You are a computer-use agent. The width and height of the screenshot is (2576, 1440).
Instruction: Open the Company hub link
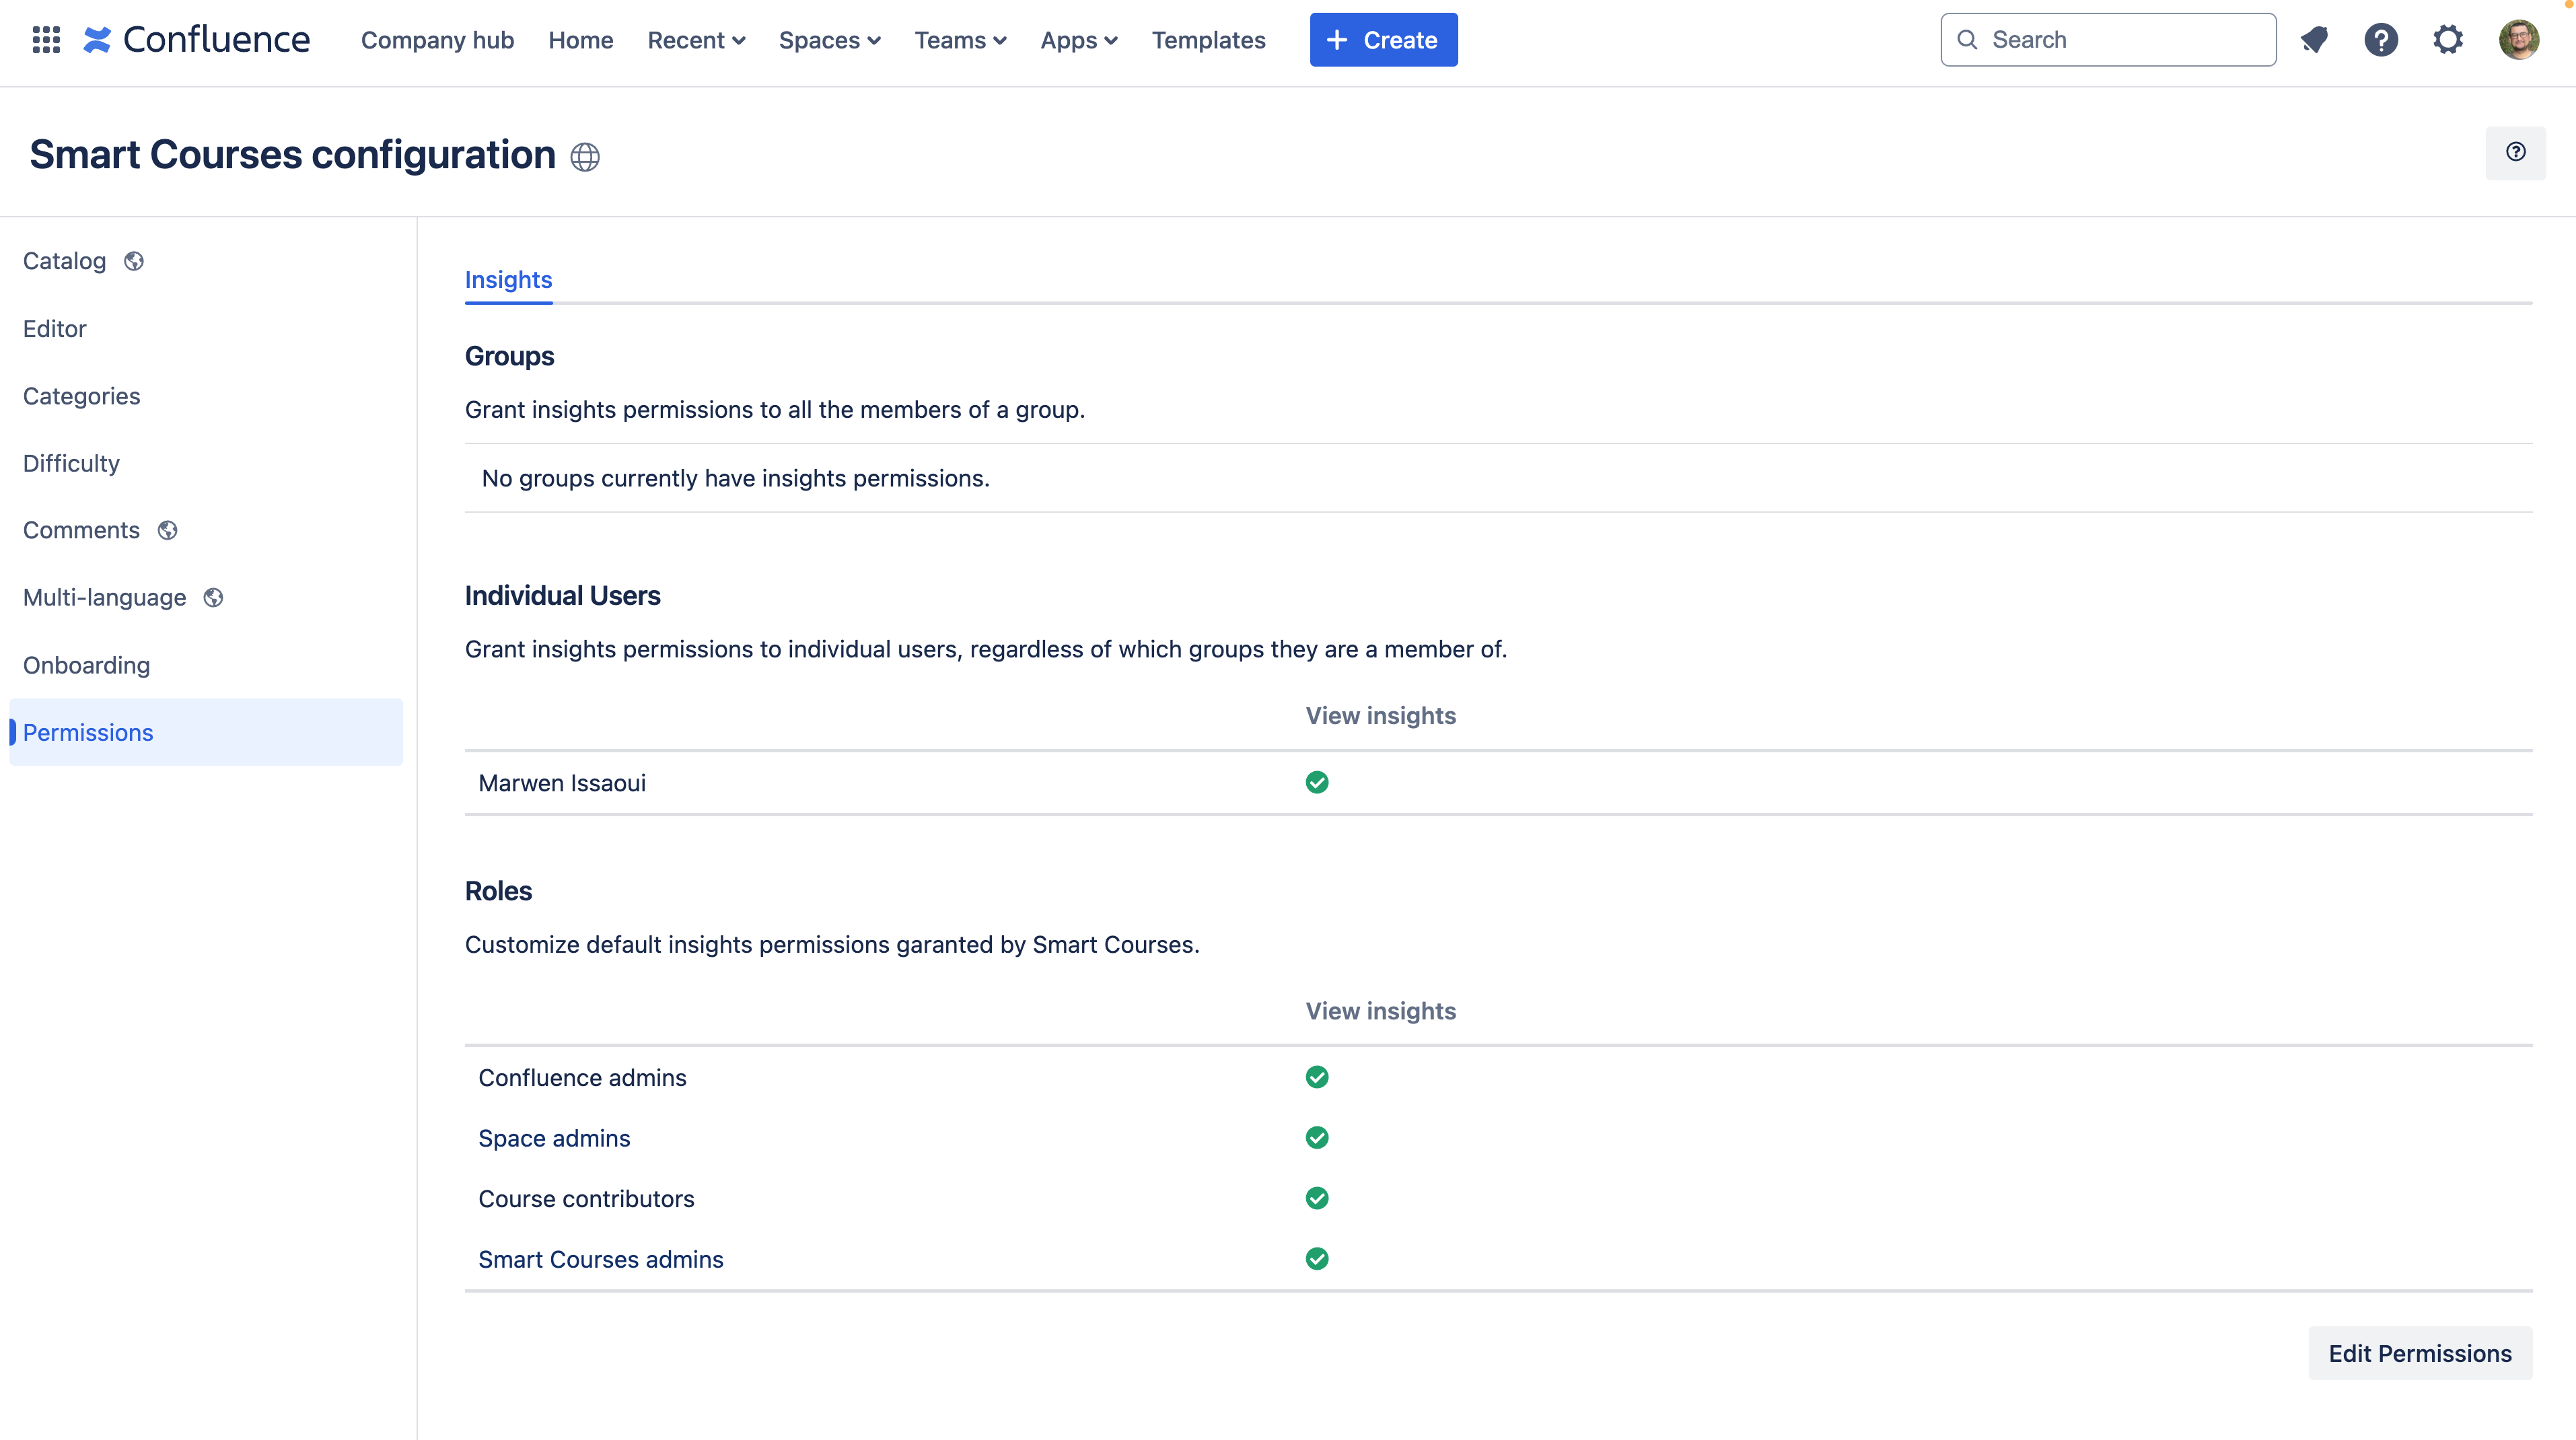[x=437, y=40]
